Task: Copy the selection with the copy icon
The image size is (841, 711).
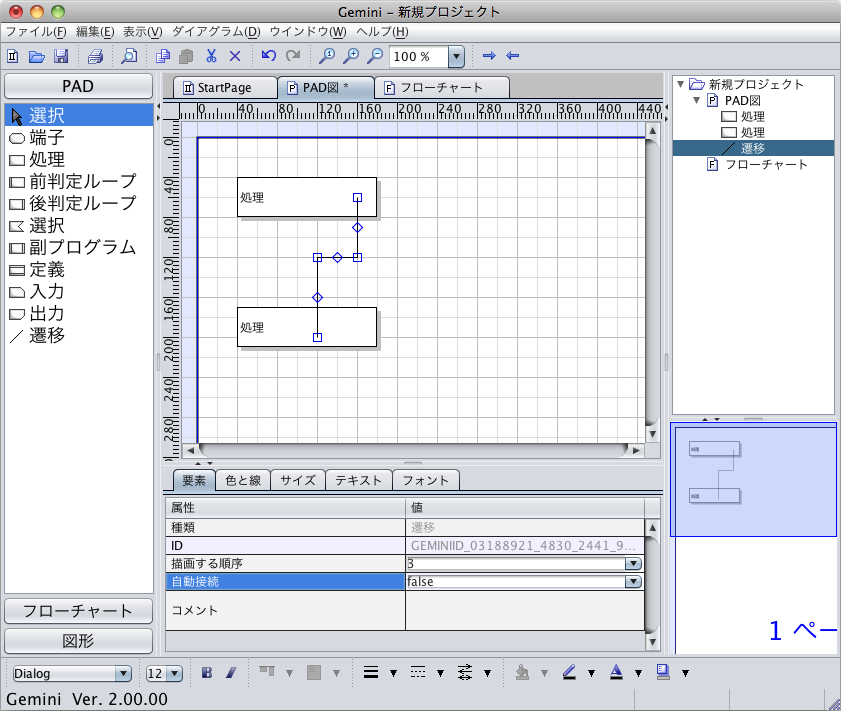Action: (163, 56)
